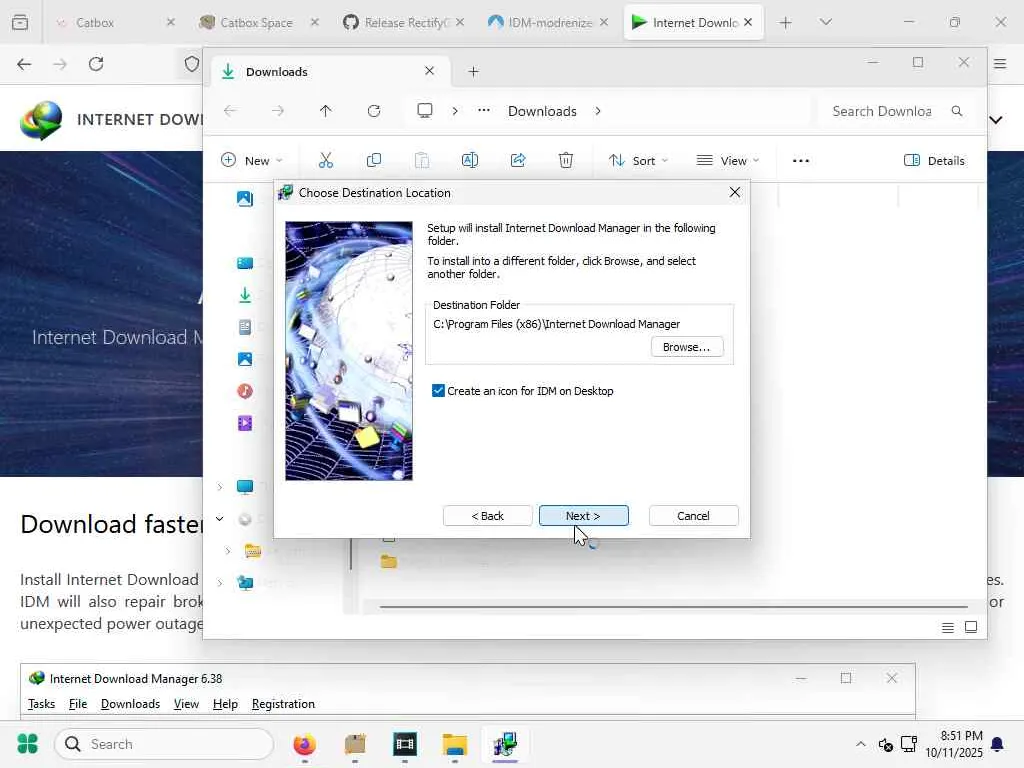Click the Share icon in Explorer toolbar
The image size is (1024, 768).
(518, 161)
